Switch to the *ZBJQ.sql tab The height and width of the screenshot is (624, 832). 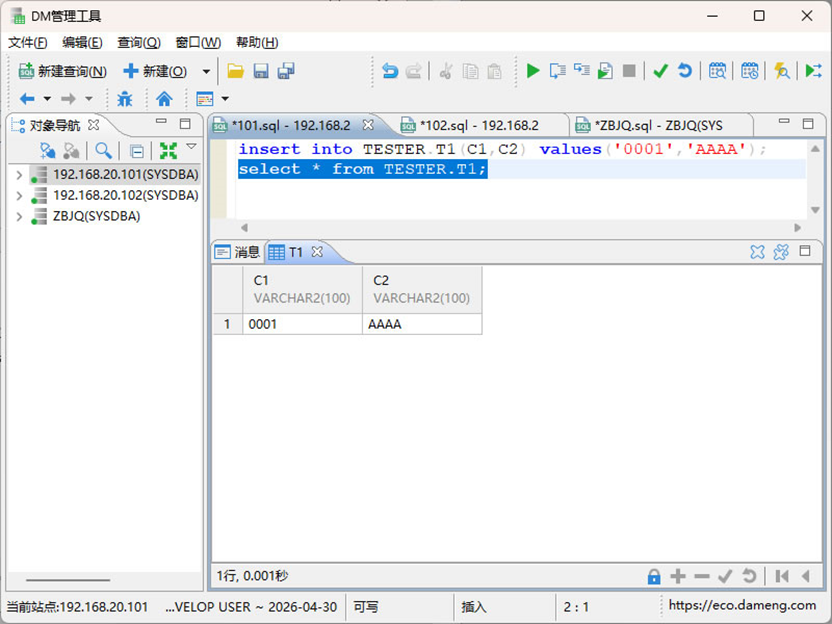pos(658,126)
